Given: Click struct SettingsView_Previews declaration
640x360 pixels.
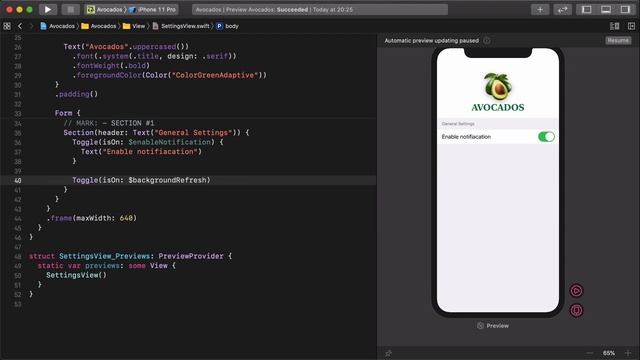Looking at the screenshot, I should point(131,256).
